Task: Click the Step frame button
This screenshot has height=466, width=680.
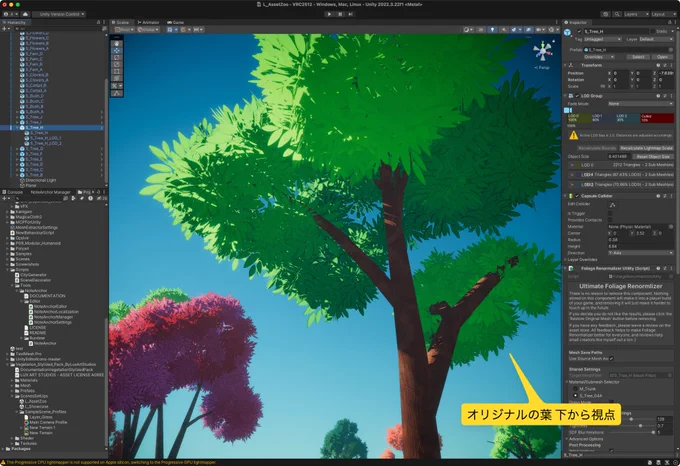Action: (350, 14)
